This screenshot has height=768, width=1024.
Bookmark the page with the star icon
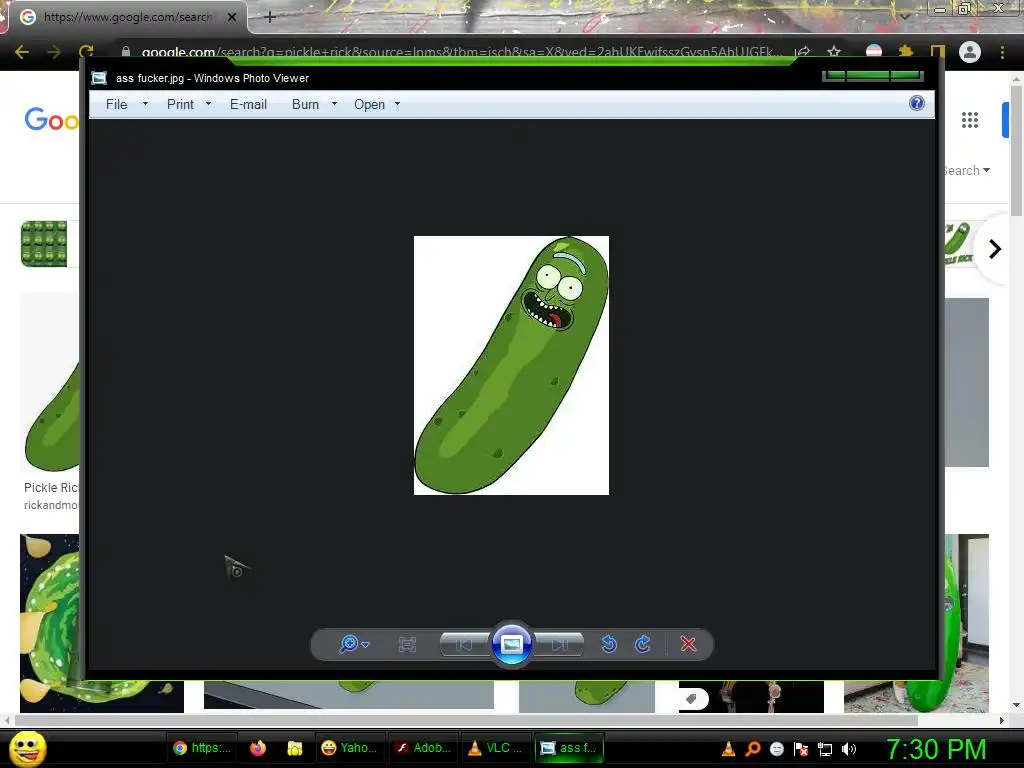click(x=834, y=52)
